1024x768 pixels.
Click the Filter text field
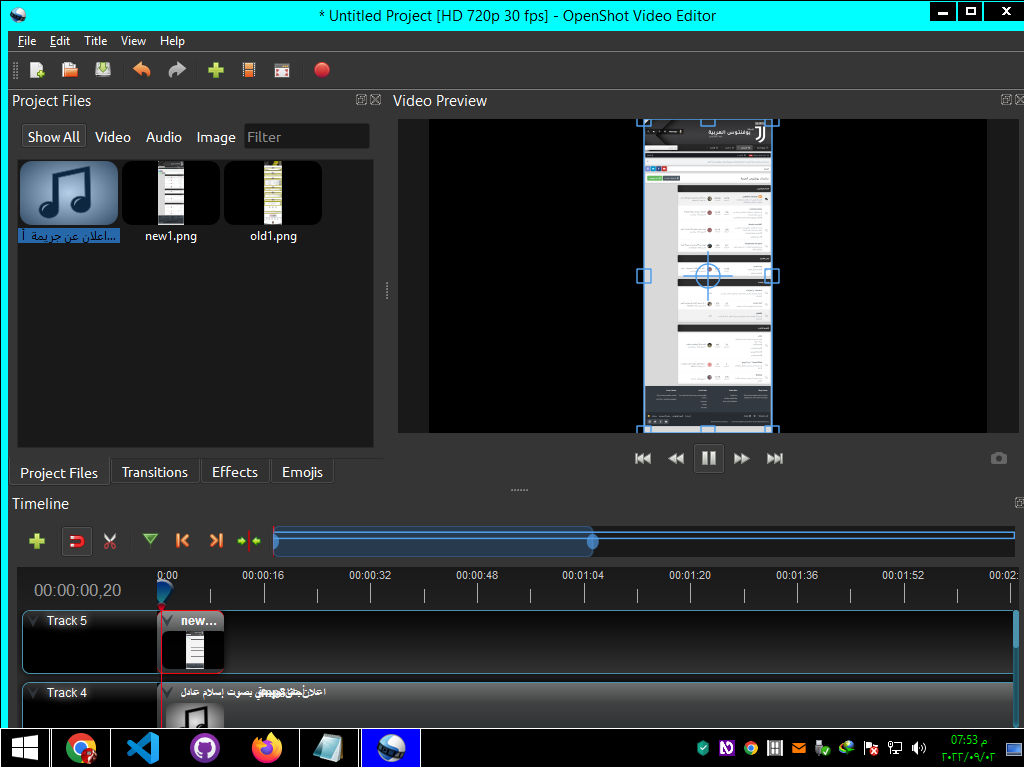307,136
